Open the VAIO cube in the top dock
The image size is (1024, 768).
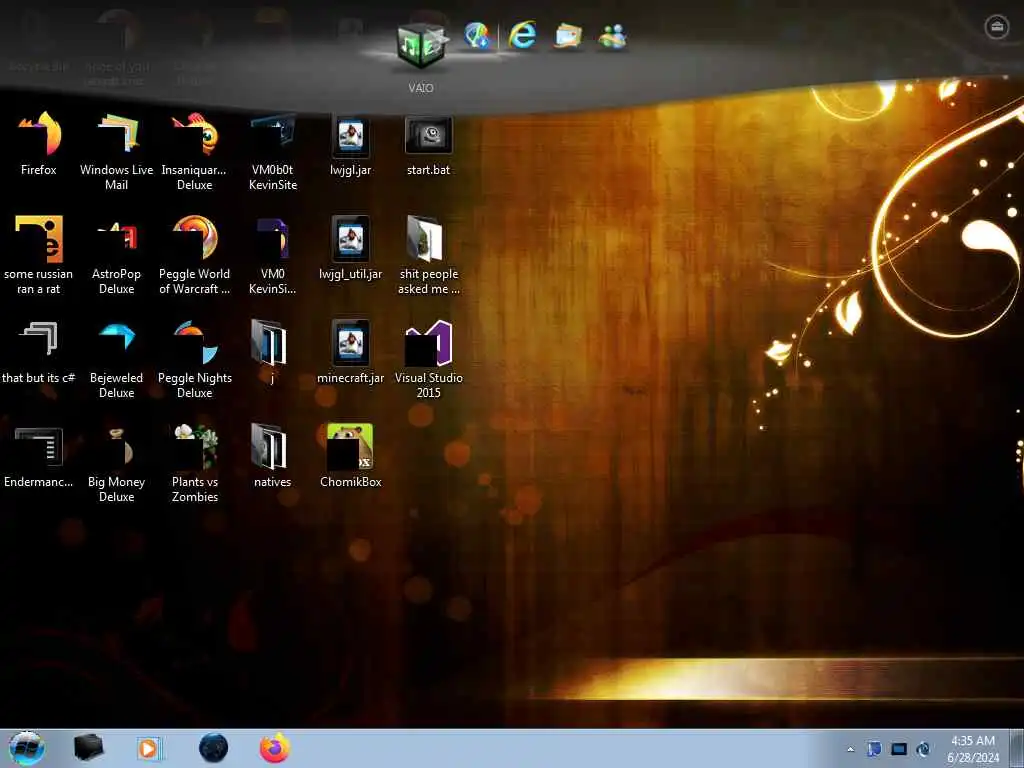pos(421,46)
